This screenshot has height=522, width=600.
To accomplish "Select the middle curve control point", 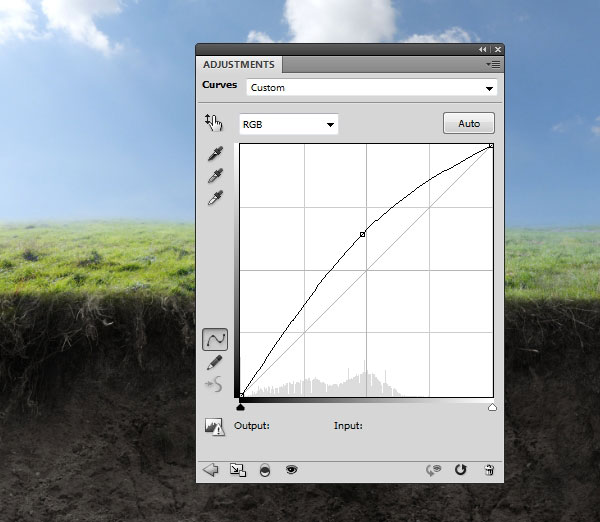I will (x=362, y=234).
